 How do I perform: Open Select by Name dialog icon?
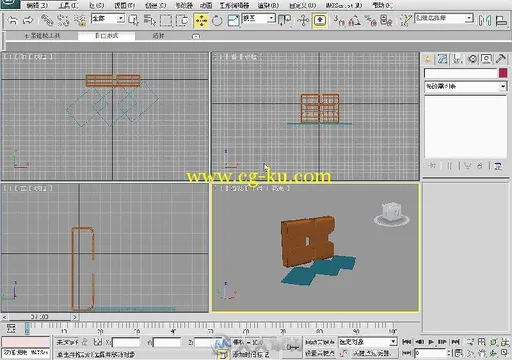coord(150,21)
